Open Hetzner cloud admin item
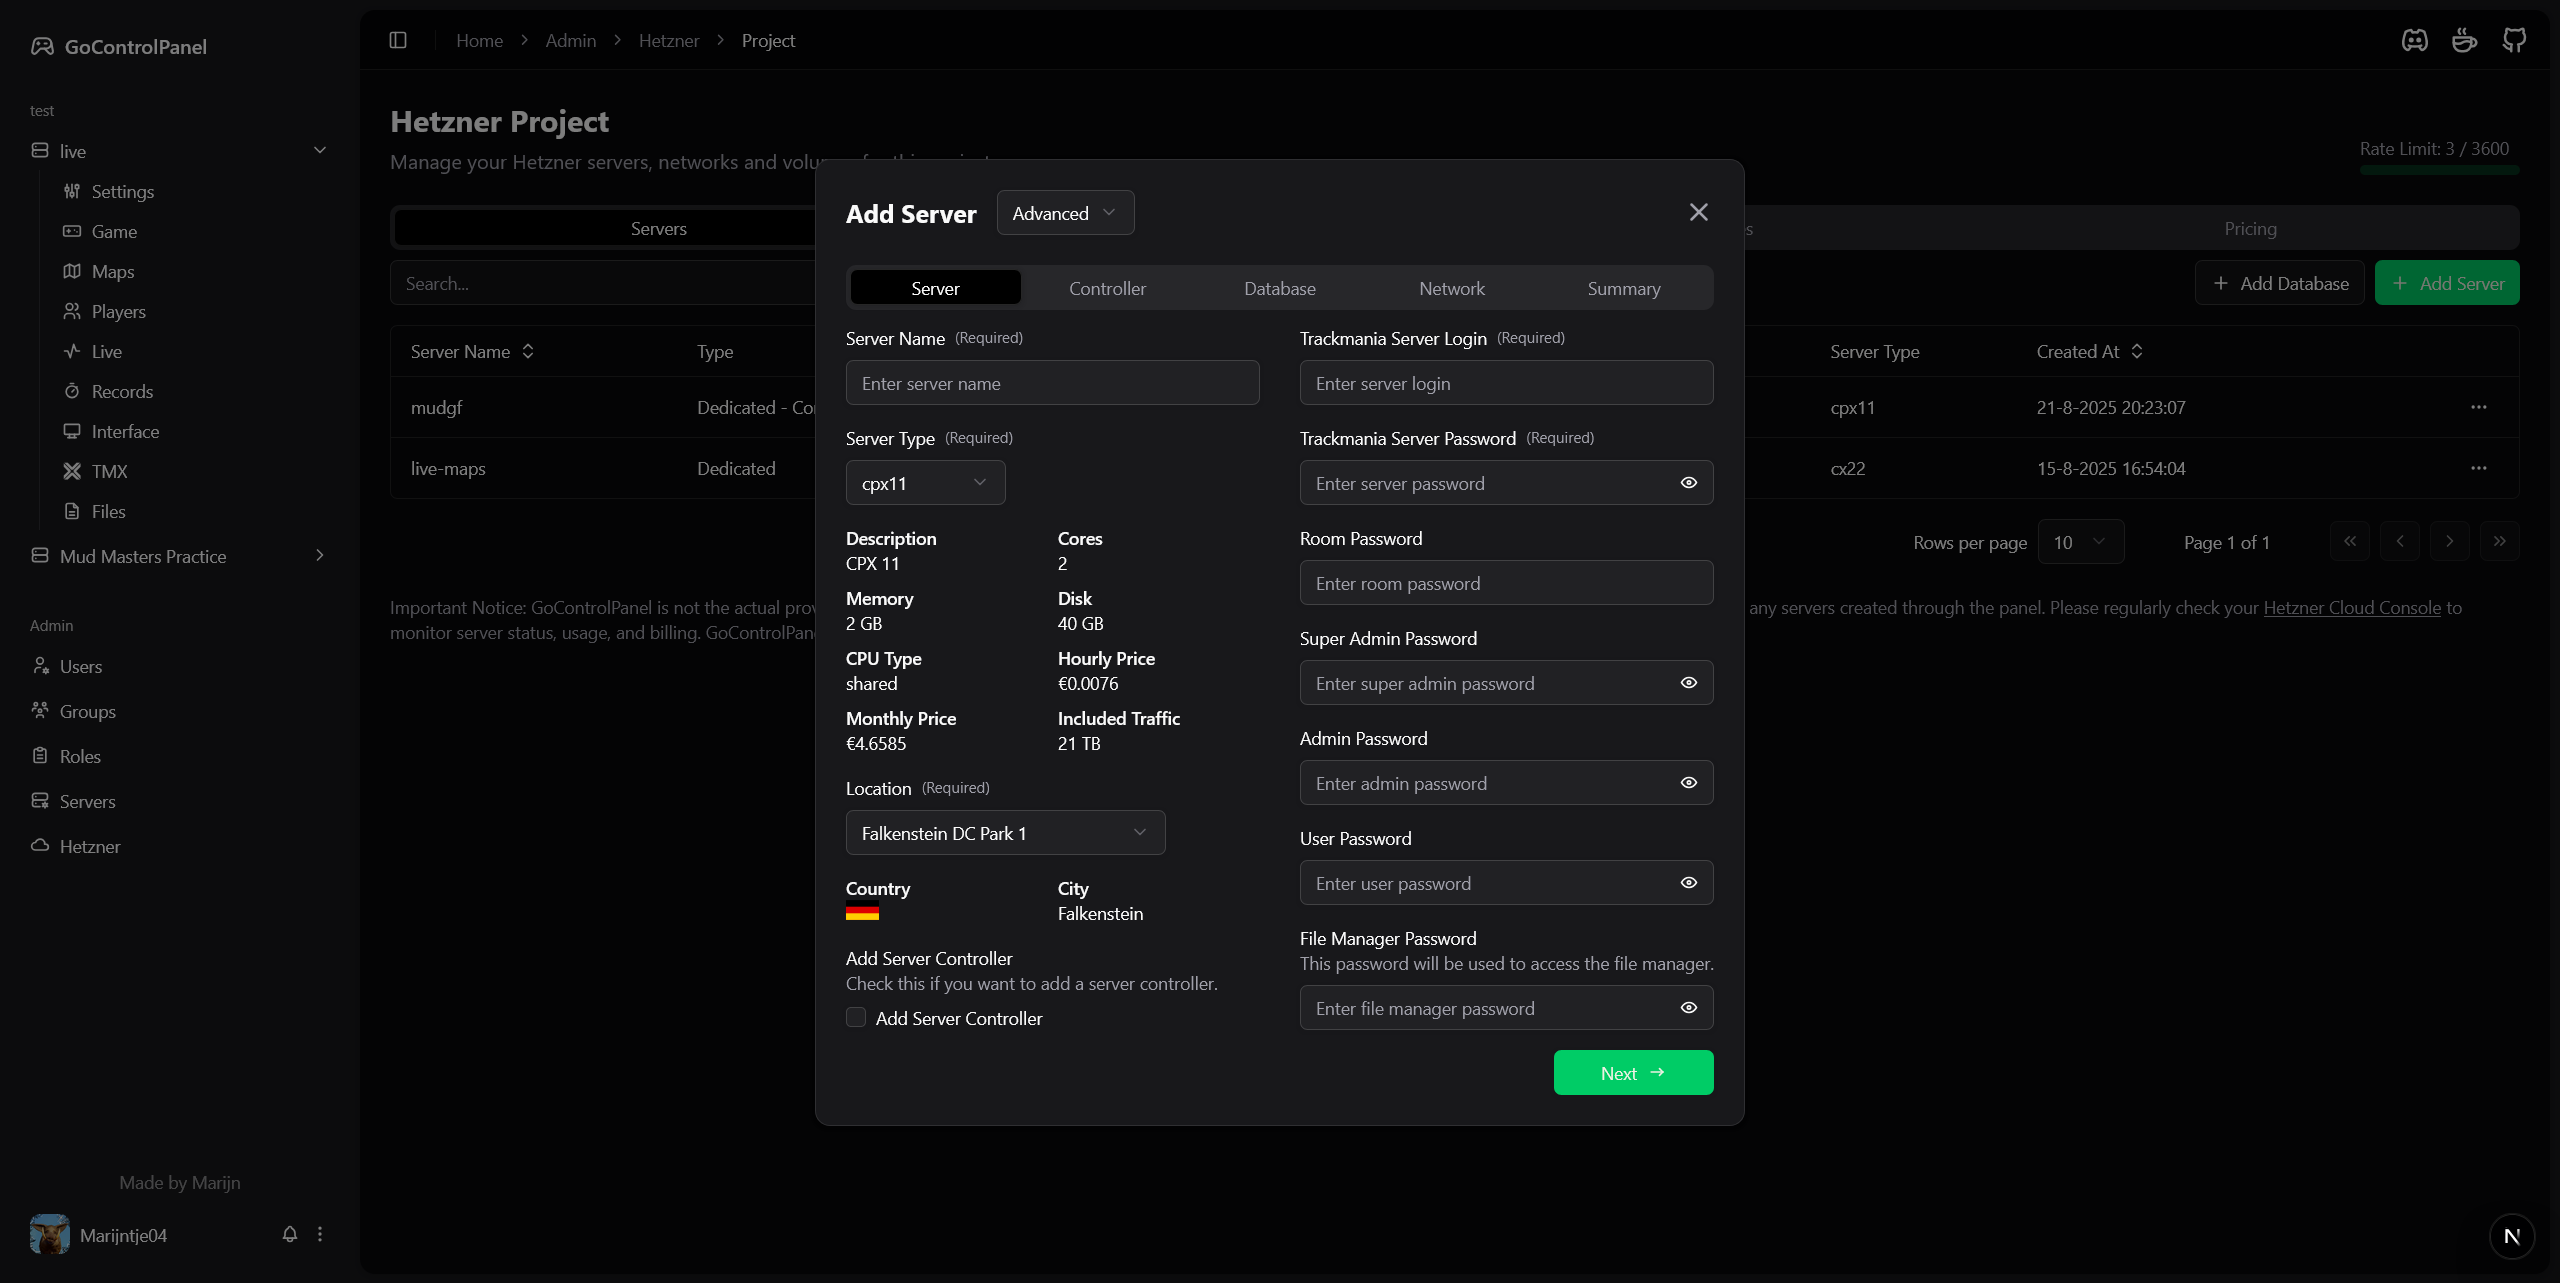 click(89, 846)
